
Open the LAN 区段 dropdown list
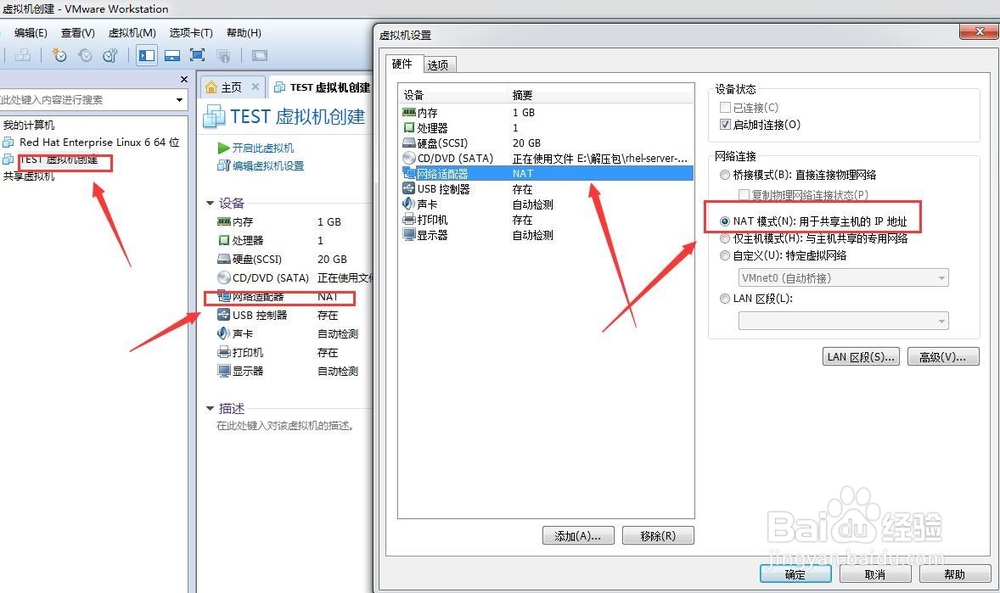point(843,321)
